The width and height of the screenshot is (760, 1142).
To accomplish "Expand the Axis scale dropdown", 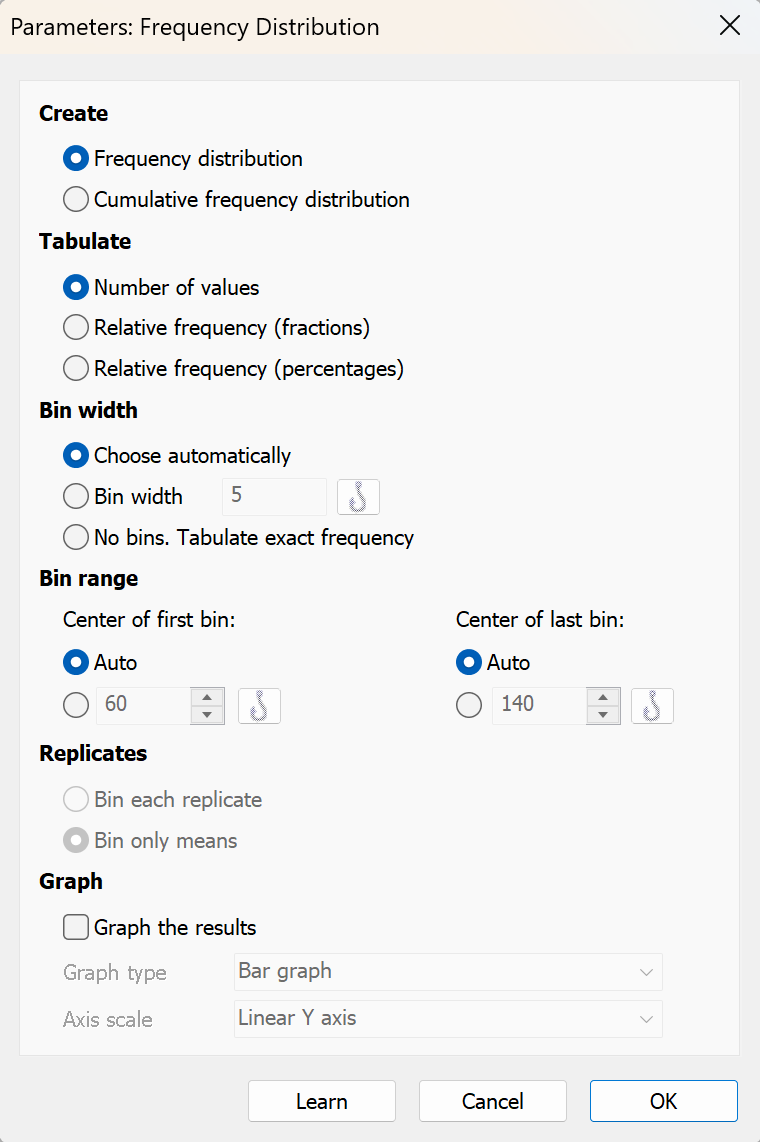I will click(x=448, y=1019).
